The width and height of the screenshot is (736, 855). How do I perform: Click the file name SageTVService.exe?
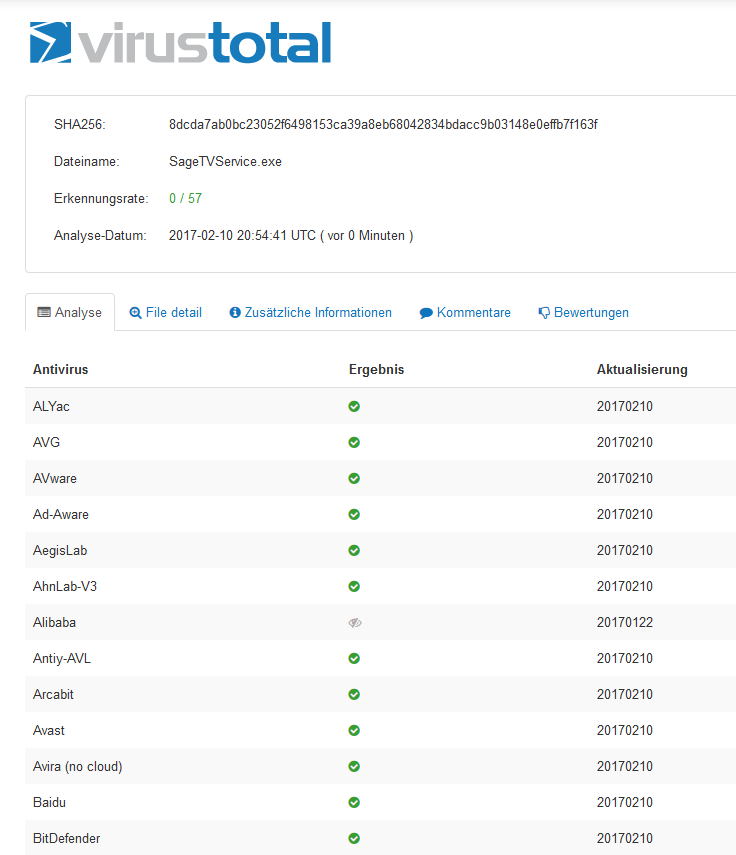pos(225,161)
